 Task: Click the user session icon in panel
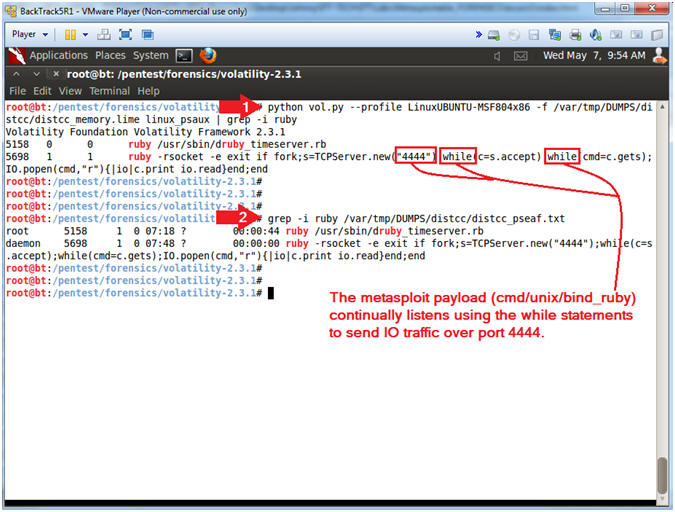click(660, 56)
